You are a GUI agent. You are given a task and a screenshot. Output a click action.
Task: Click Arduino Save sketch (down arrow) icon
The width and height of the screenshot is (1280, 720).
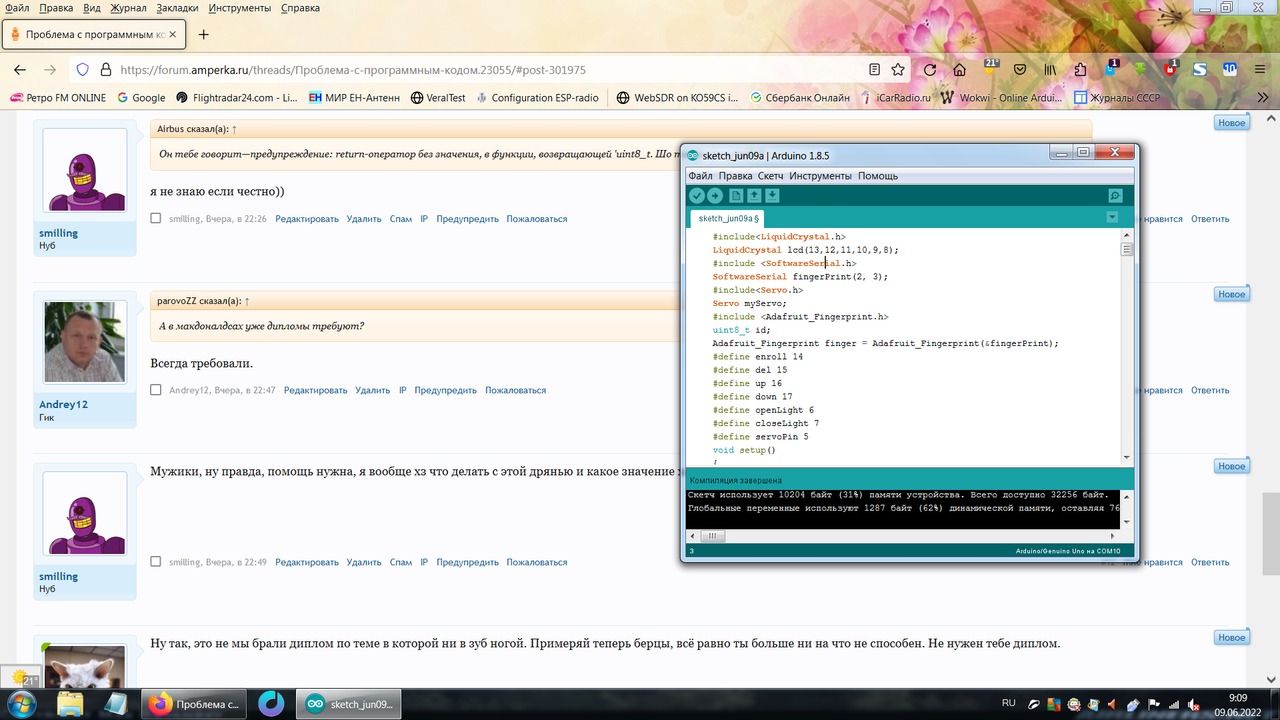coord(772,196)
